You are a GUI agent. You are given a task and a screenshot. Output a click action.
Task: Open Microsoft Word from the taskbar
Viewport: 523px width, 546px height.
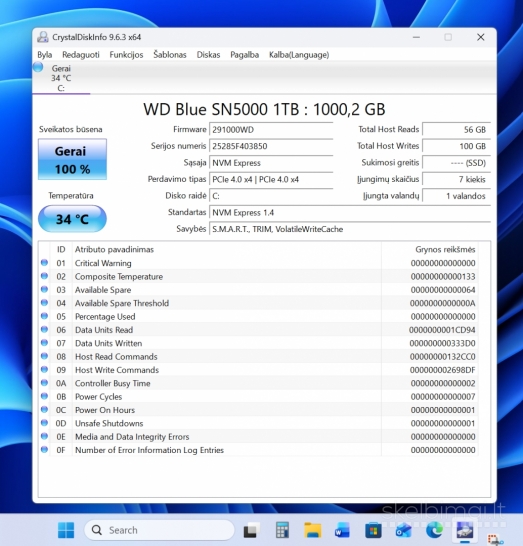(x=342, y=530)
